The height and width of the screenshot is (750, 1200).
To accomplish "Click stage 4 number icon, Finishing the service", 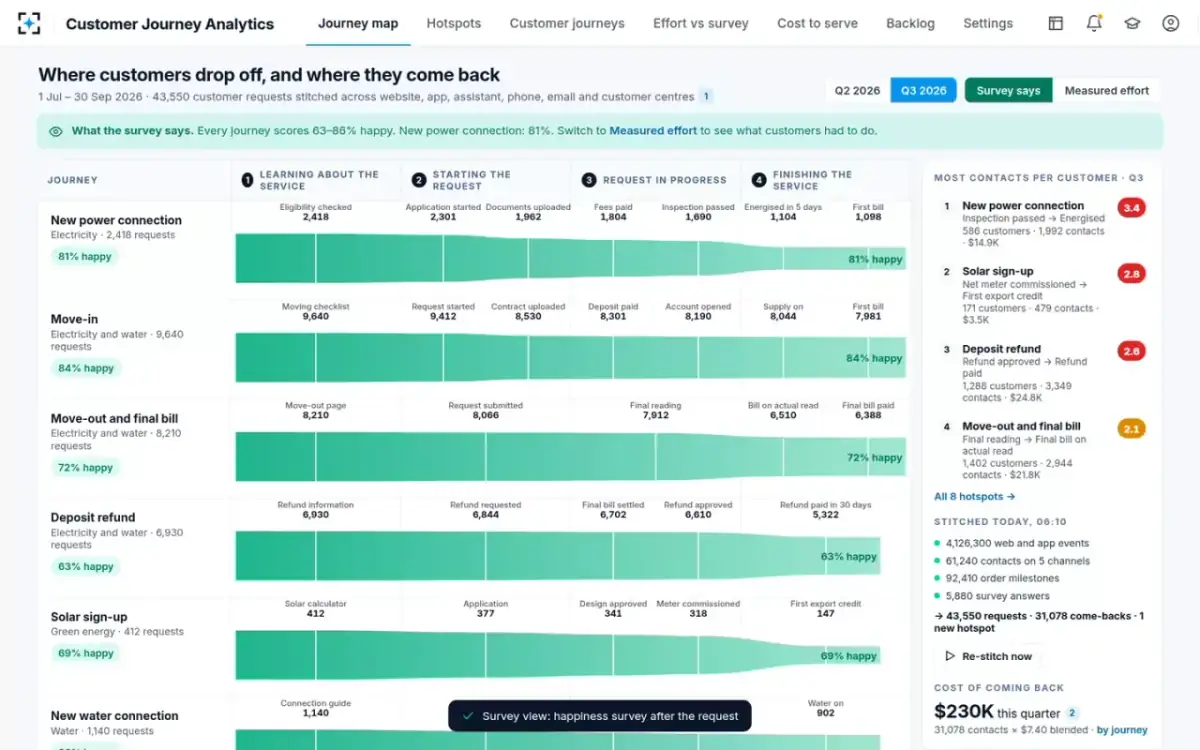I will (759, 180).
